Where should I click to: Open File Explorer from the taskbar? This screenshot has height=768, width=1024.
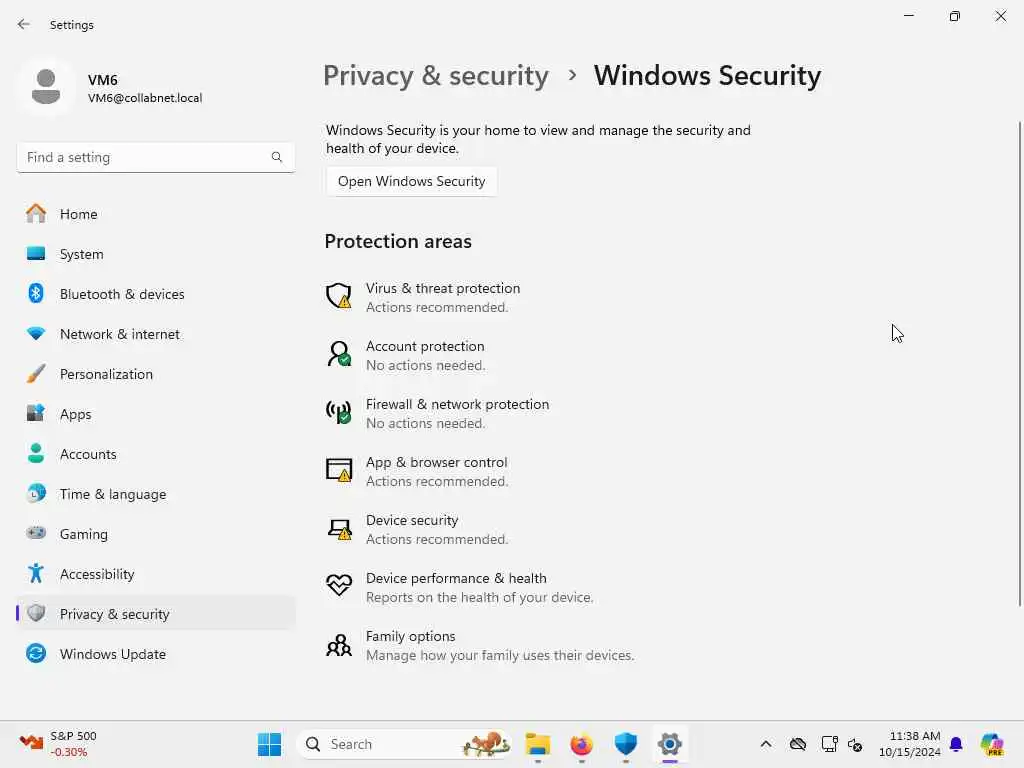[538, 744]
